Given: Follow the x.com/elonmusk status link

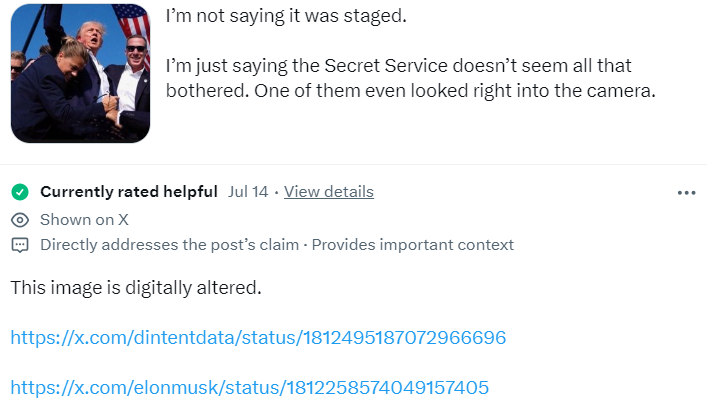Looking at the screenshot, I should (x=250, y=388).
